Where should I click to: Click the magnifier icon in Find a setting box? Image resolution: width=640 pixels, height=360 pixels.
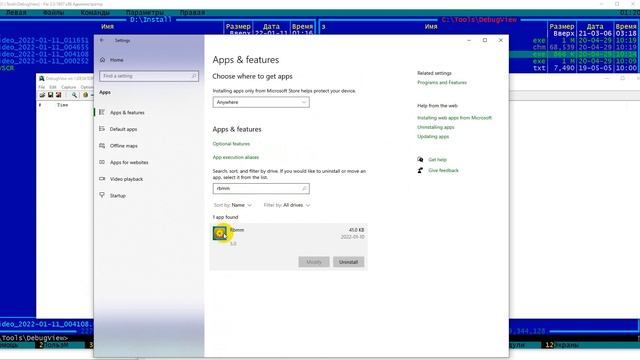click(x=194, y=76)
